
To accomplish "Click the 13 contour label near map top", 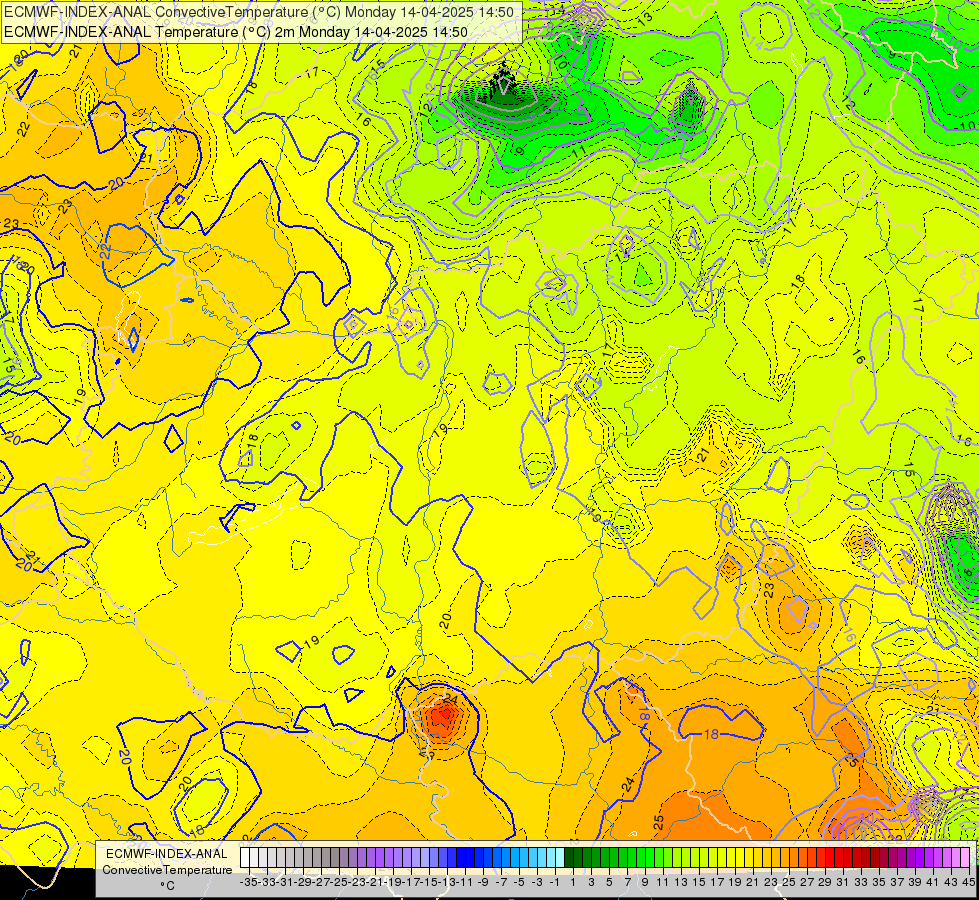I will coord(645,17).
